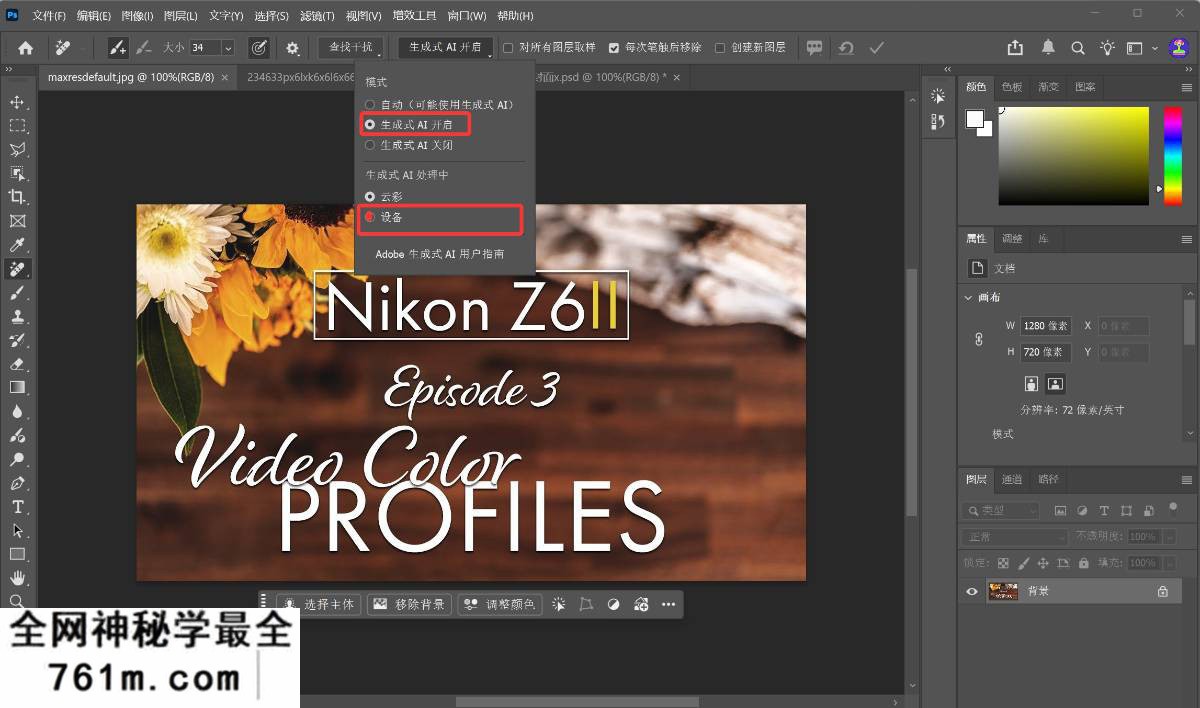Image resolution: width=1200 pixels, height=708 pixels.
Task: Click the Home icon in options bar
Action: pos(25,47)
